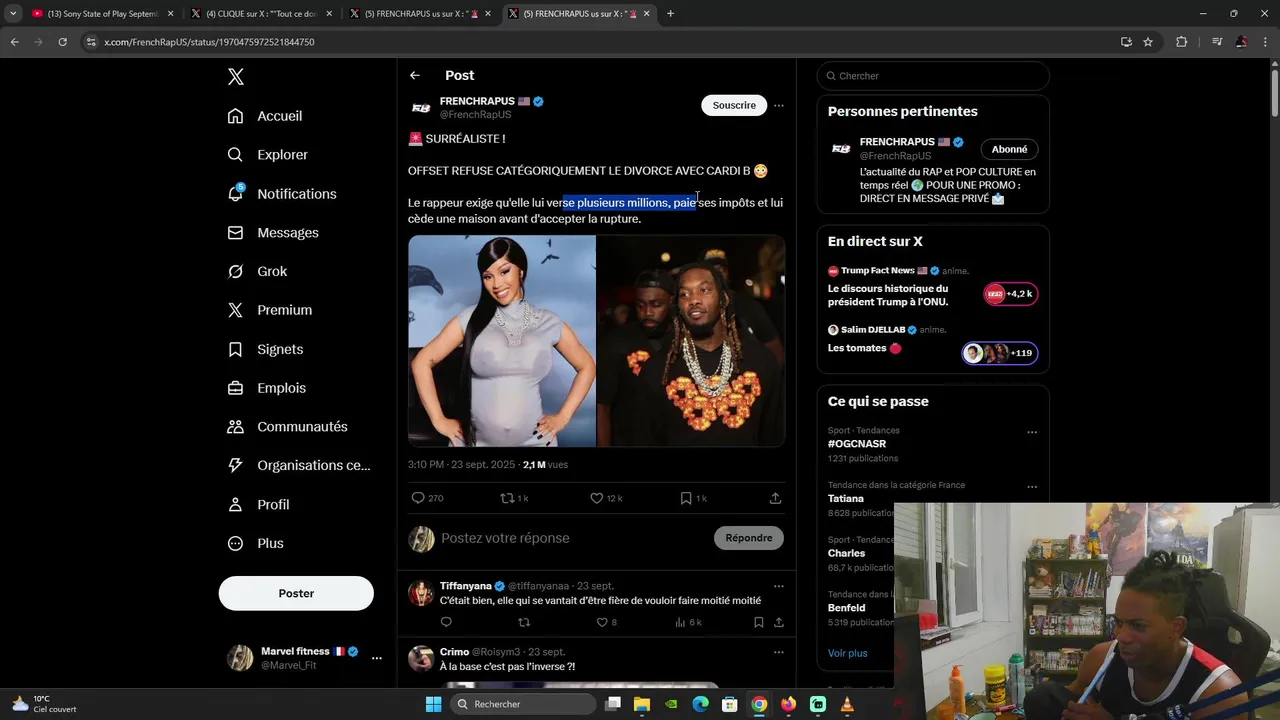This screenshot has width=1280, height=720.
Task: Click Voir plus under trends
Action: 848,653
